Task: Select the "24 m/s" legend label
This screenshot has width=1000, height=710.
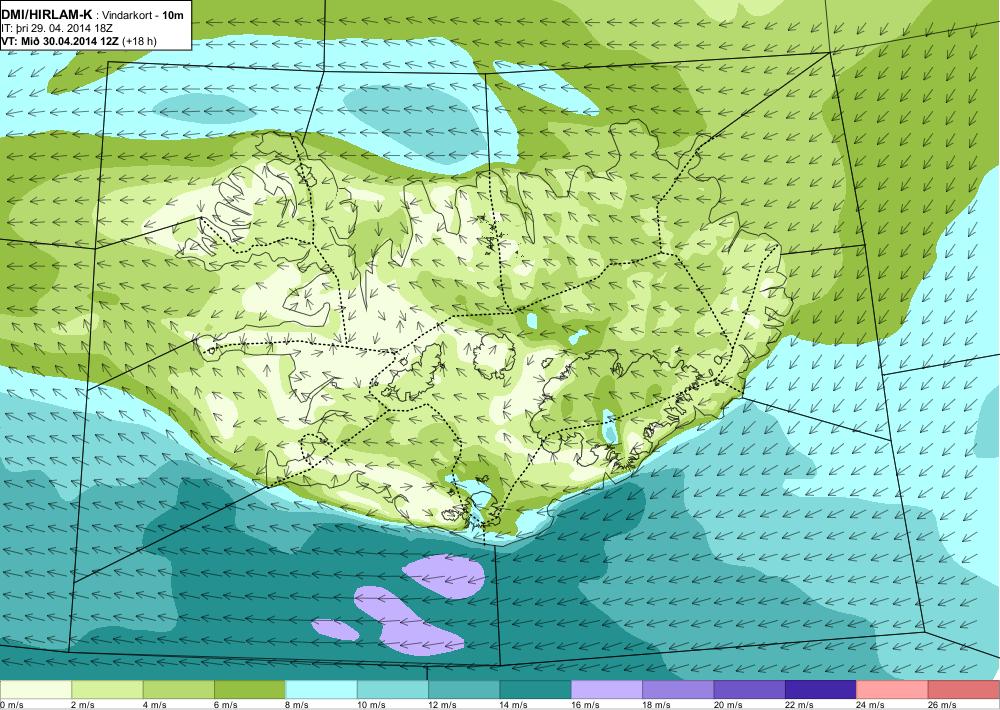Action: [x=871, y=705]
